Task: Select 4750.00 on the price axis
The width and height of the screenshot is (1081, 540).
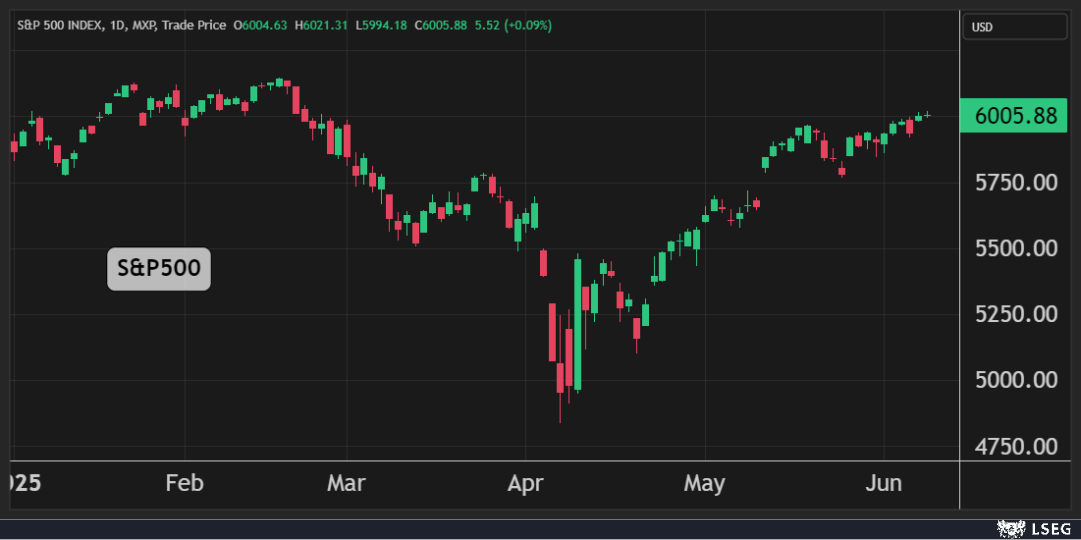Action: [1016, 446]
